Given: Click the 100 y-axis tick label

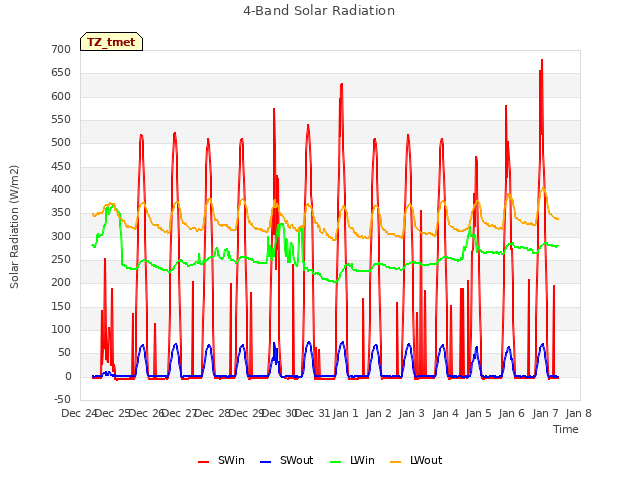Looking at the screenshot, I should [x=61, y=330].
